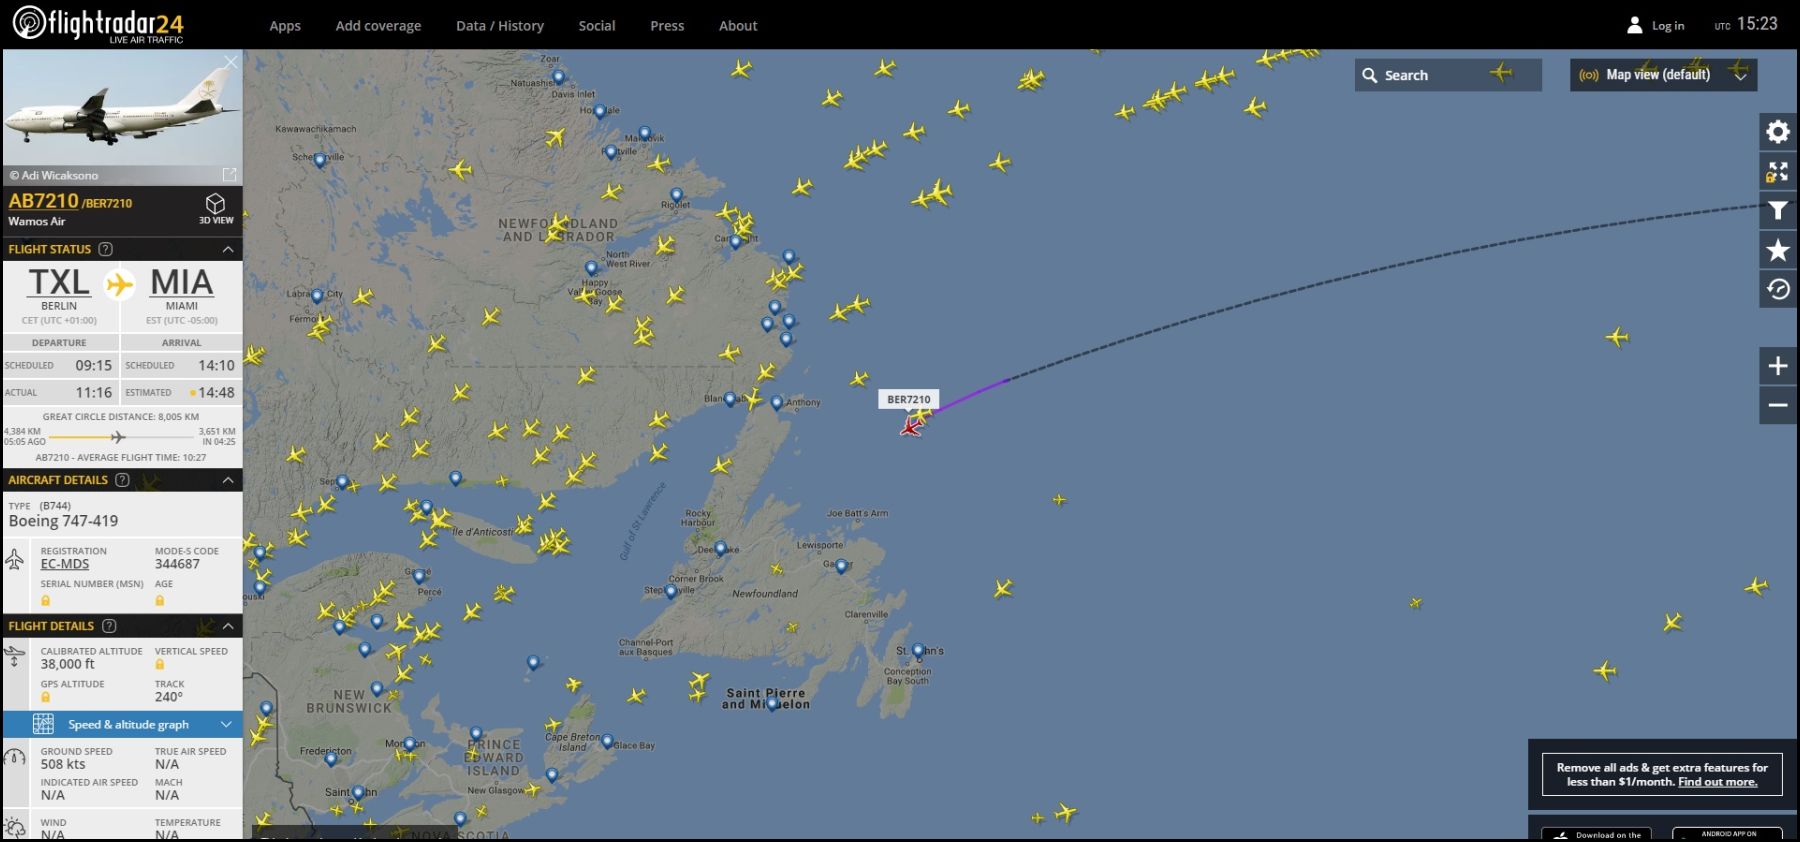Viewport: 1800px width, 842px height.
Task: Zoom in on the map
Action: (1778, 366)
